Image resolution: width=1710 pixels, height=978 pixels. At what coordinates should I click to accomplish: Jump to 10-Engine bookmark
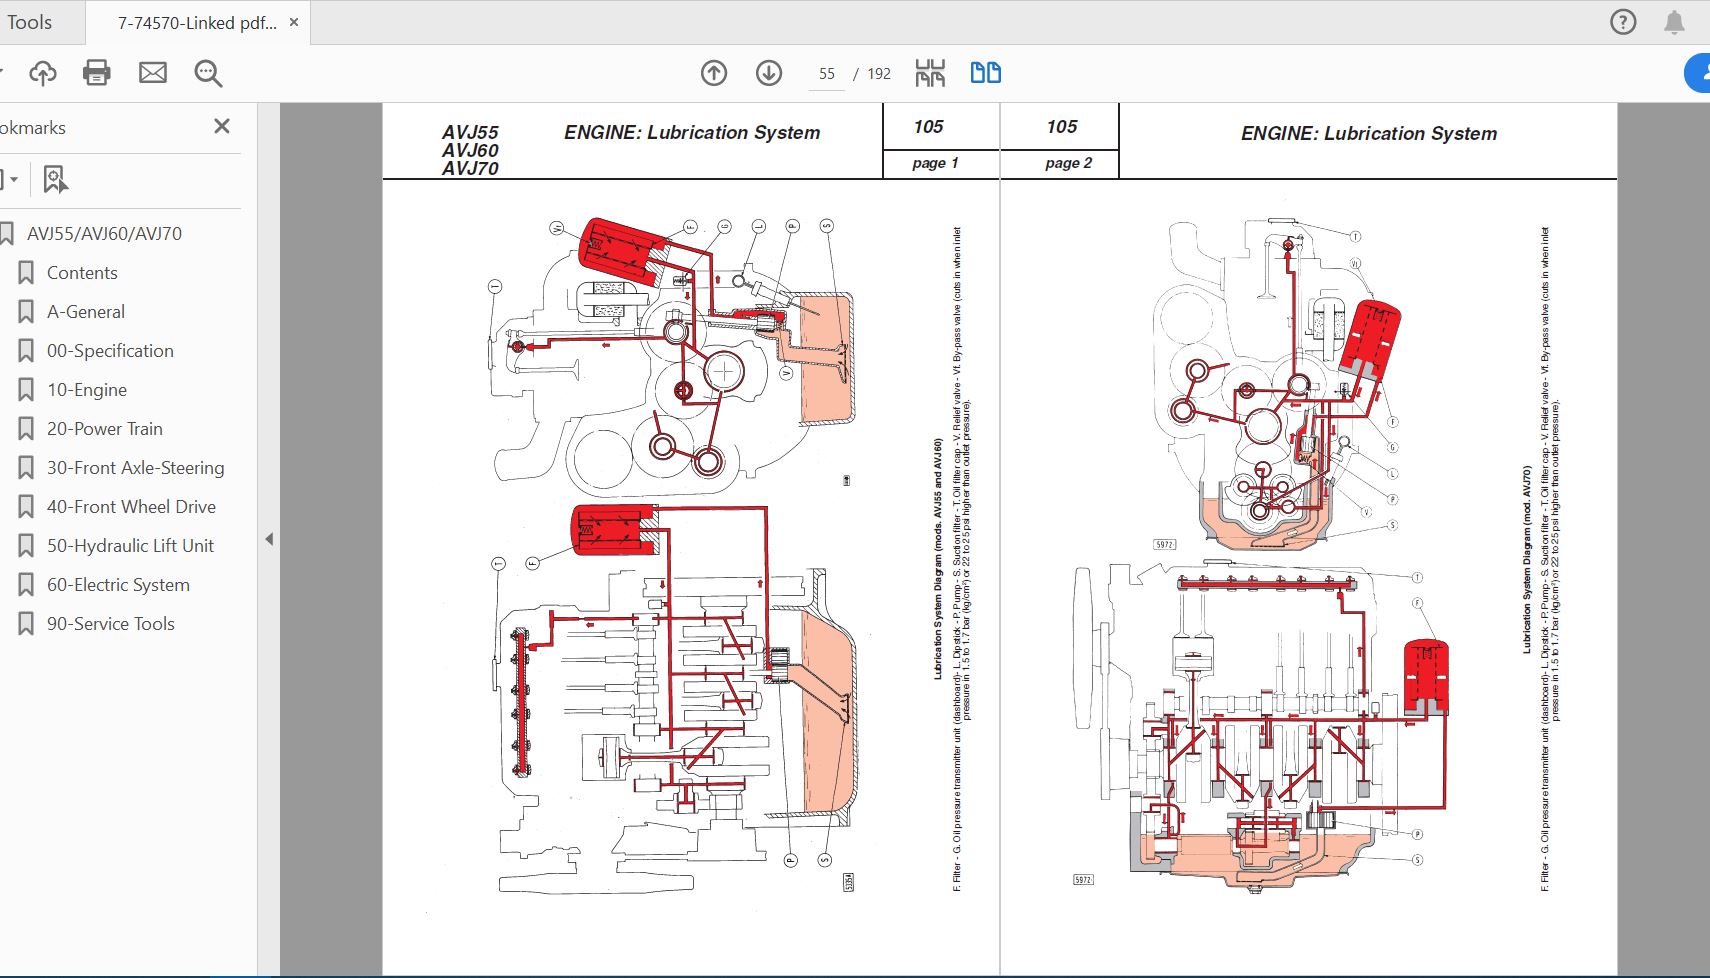87,390
